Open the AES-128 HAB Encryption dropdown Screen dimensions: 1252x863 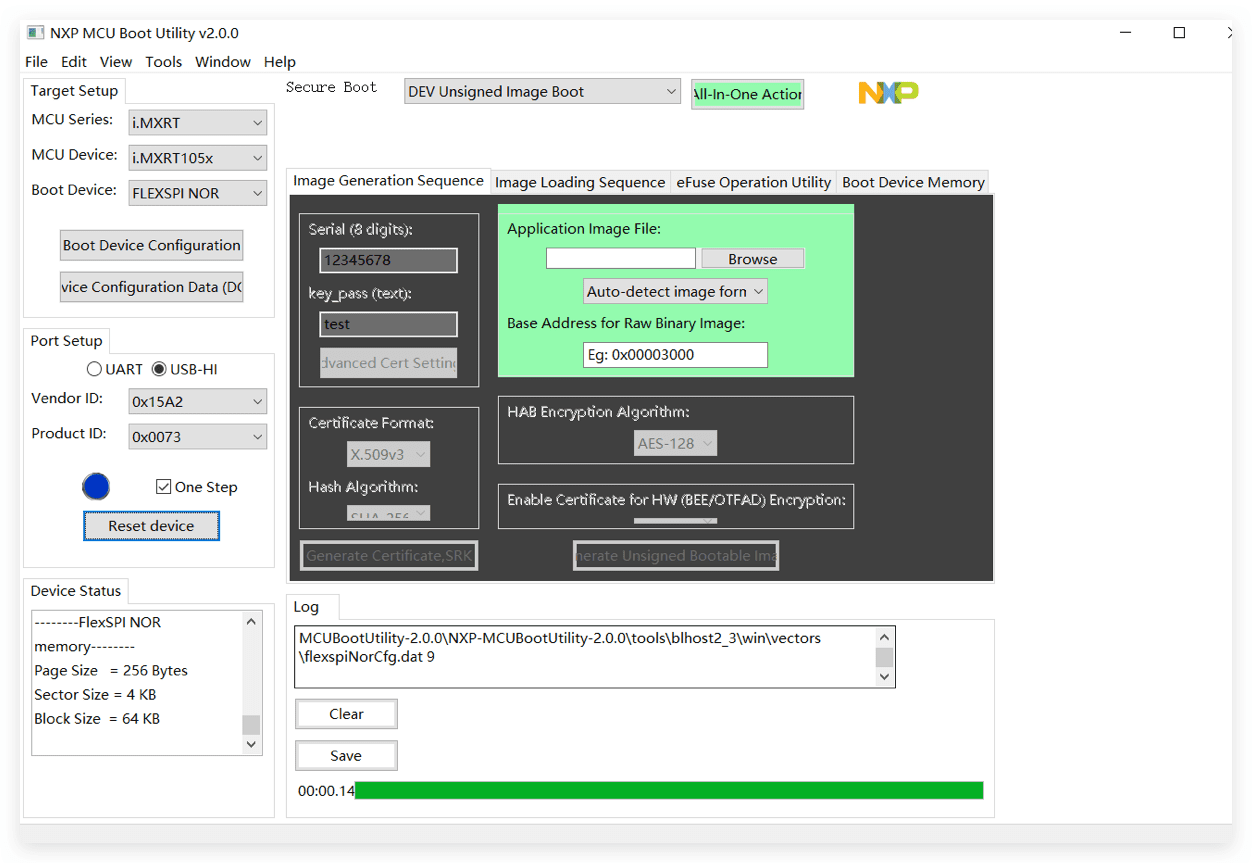pos(677,443)
